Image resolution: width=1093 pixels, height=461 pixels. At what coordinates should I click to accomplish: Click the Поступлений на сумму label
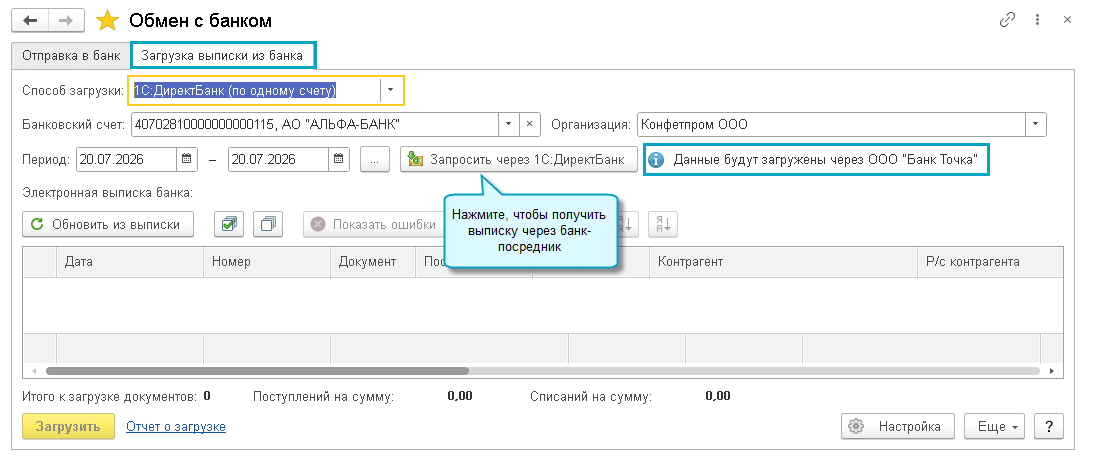click(x=323, y=397)
